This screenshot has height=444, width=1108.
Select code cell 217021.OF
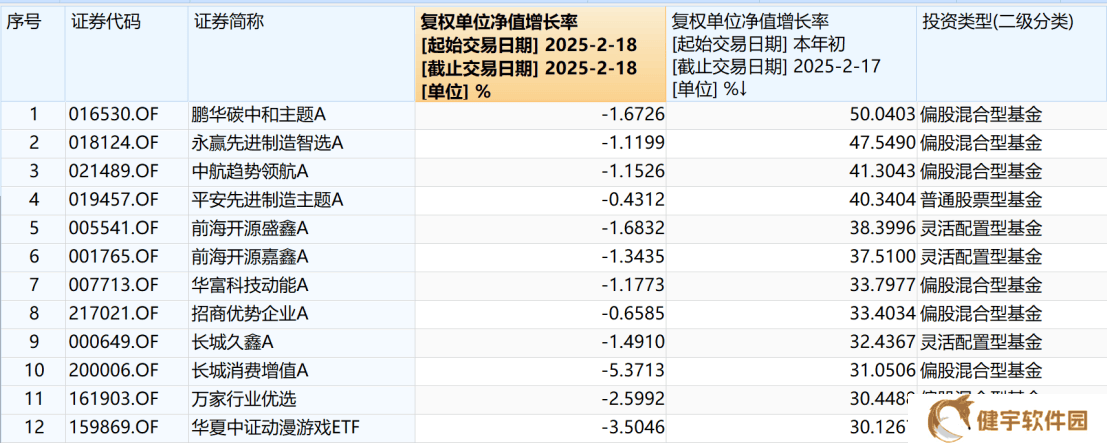[114, 313]
